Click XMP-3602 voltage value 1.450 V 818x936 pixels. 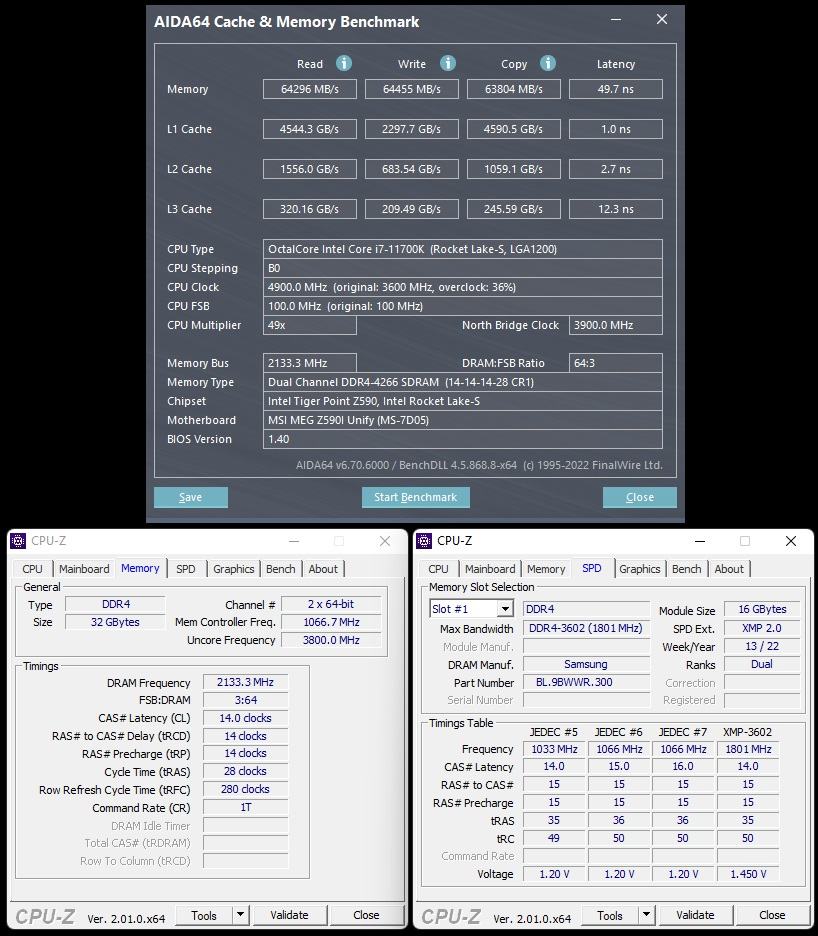pos(748,874)
